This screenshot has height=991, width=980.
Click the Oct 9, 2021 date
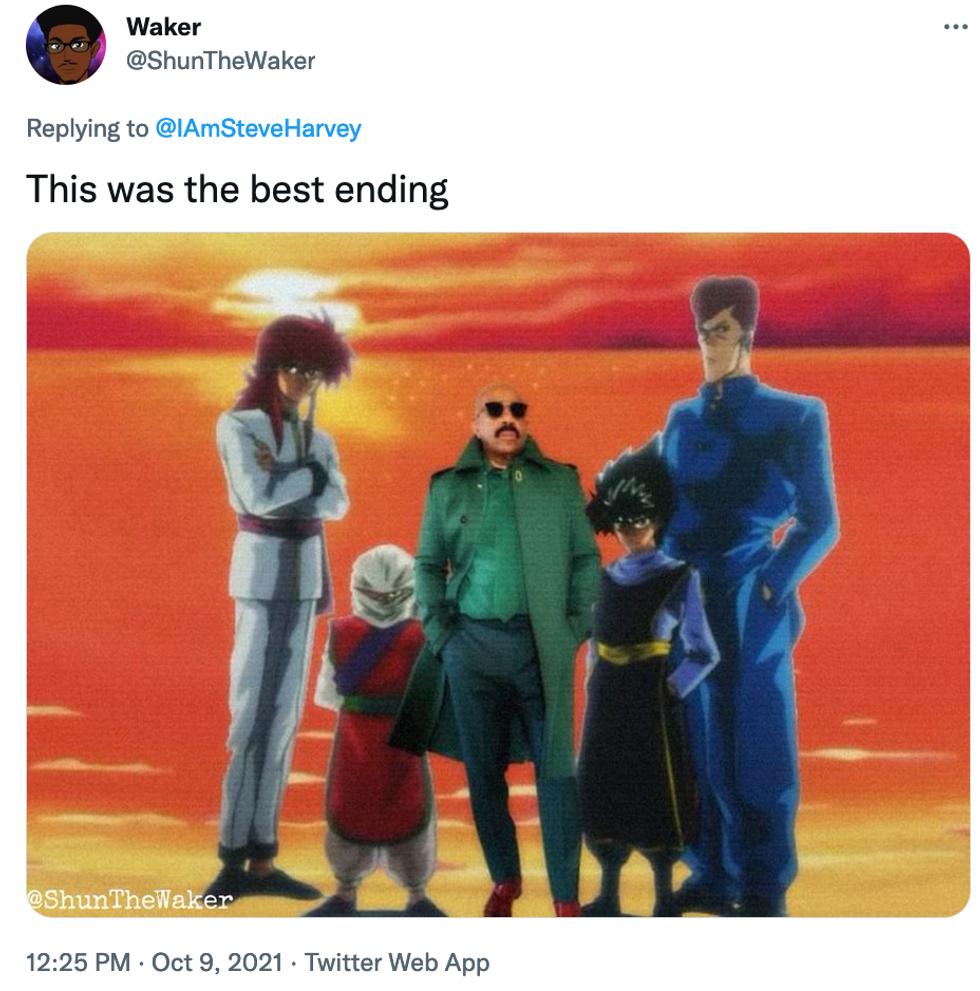217,963
